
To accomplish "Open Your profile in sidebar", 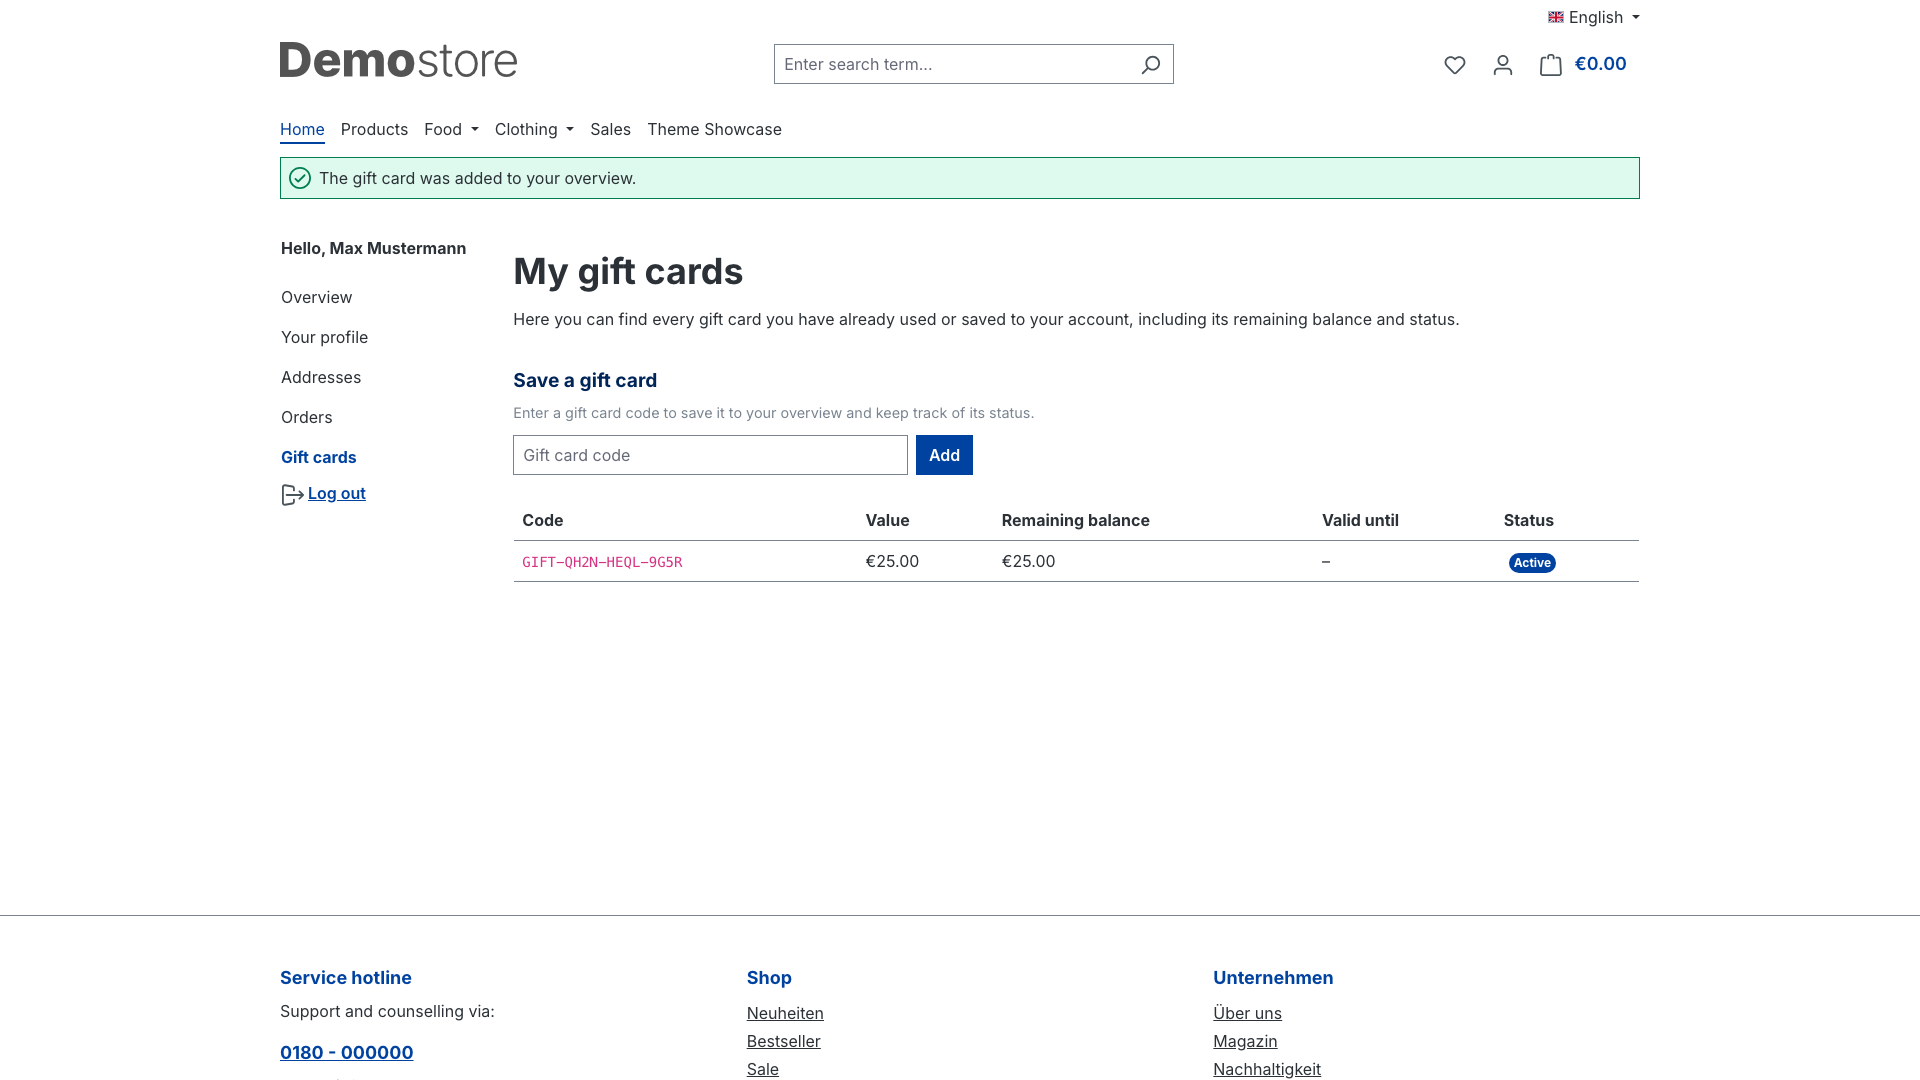I will (324, 337).
